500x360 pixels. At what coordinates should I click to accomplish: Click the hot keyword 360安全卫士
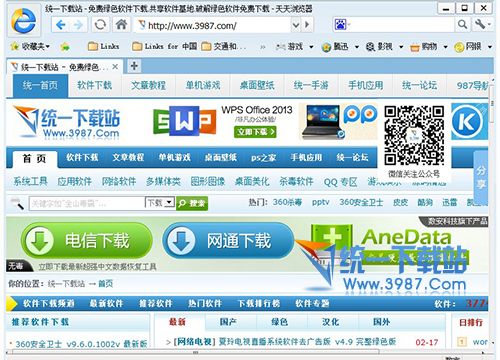361,202
